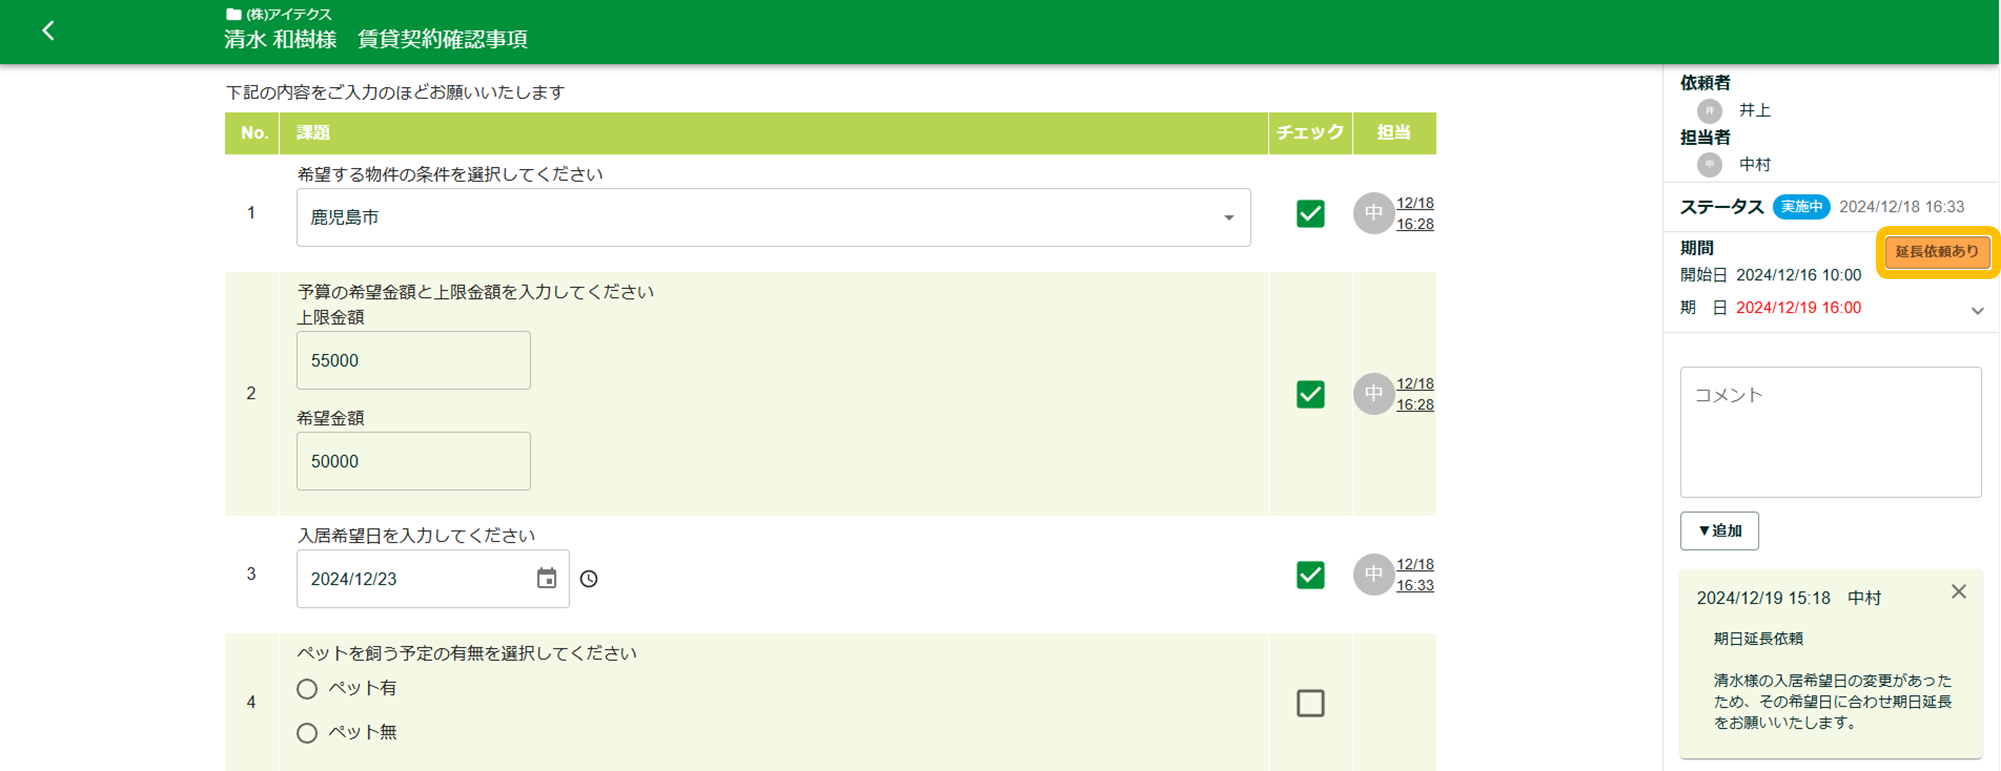Uncheck the checkbox for task 1
This screenshot has width=2001, height=771.
[1310, 214]
